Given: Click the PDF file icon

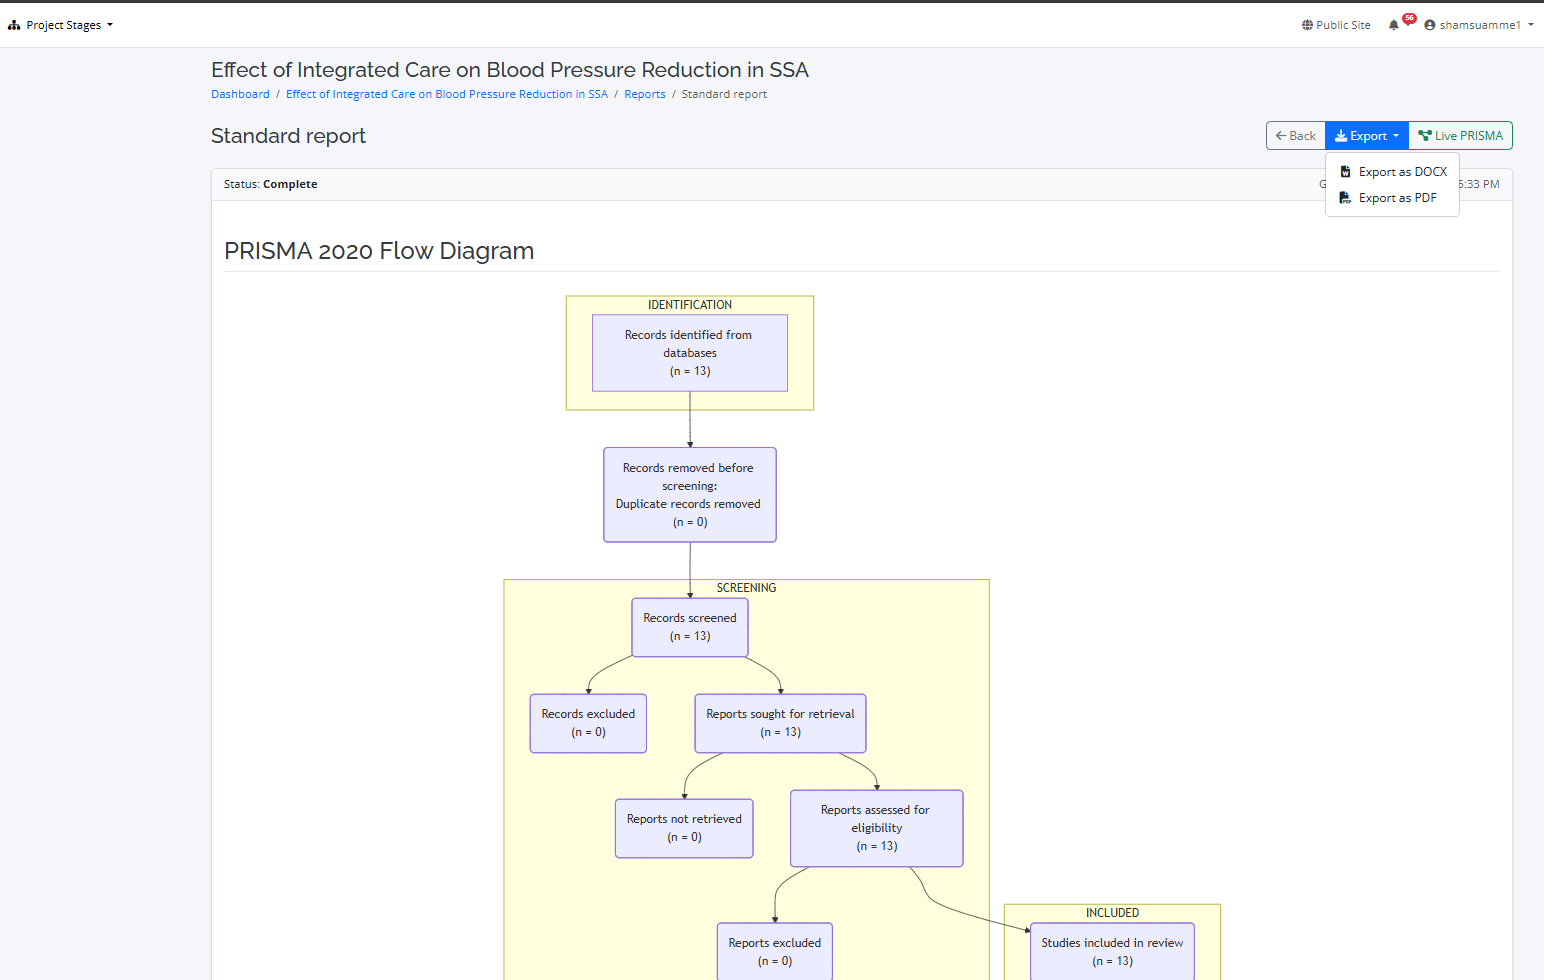Looking at the screenshot, I should pos(1345,198).
